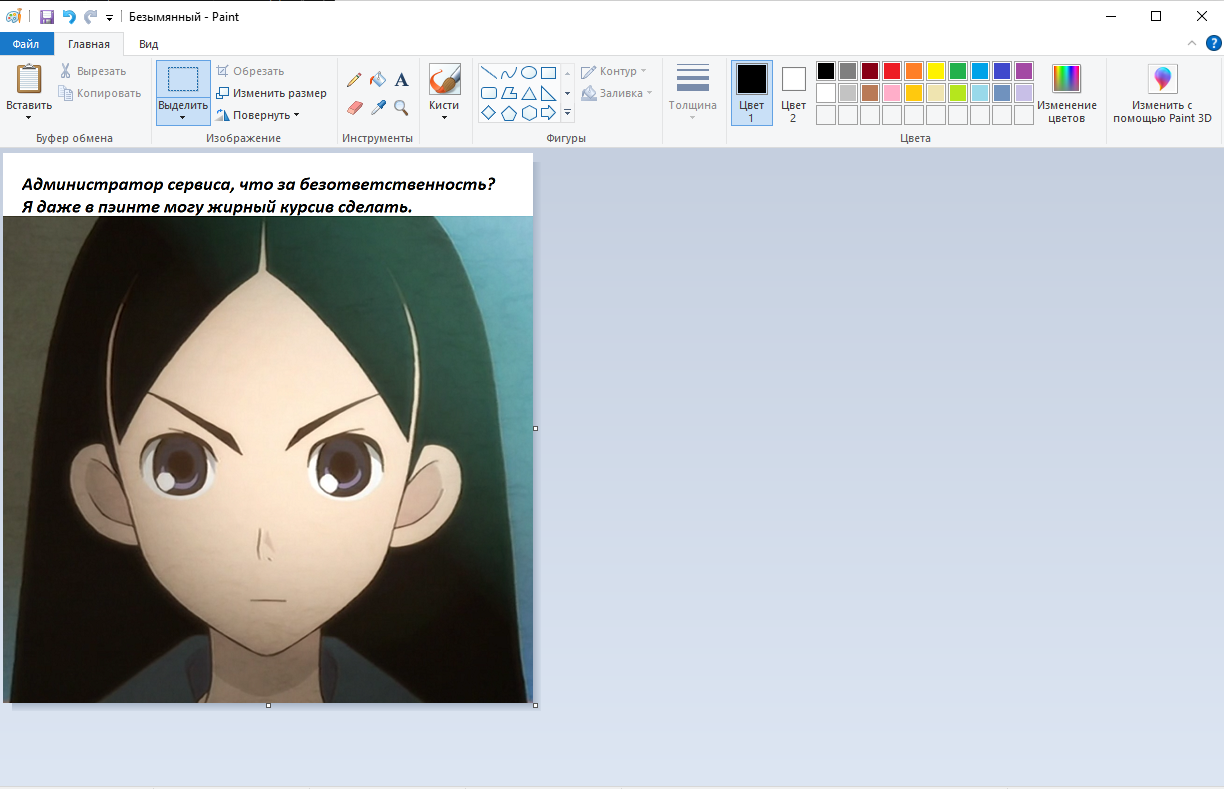Open Изменение цветов color editor
1224x789 pixels.
(x=1067, y=92)
